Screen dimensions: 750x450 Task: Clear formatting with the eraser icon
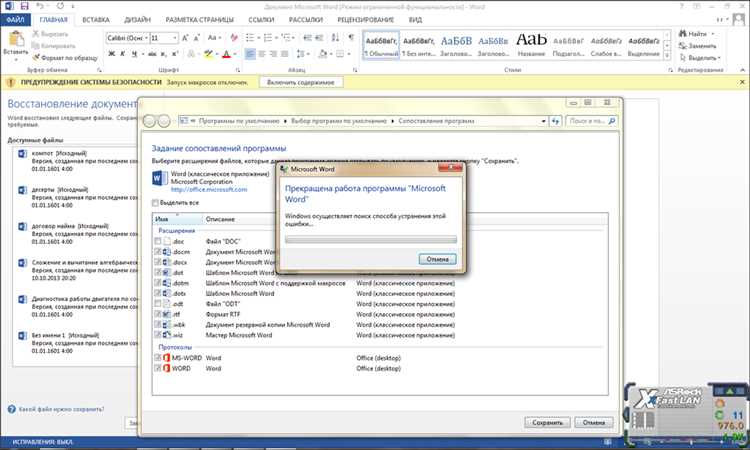(x=234, y=38)
